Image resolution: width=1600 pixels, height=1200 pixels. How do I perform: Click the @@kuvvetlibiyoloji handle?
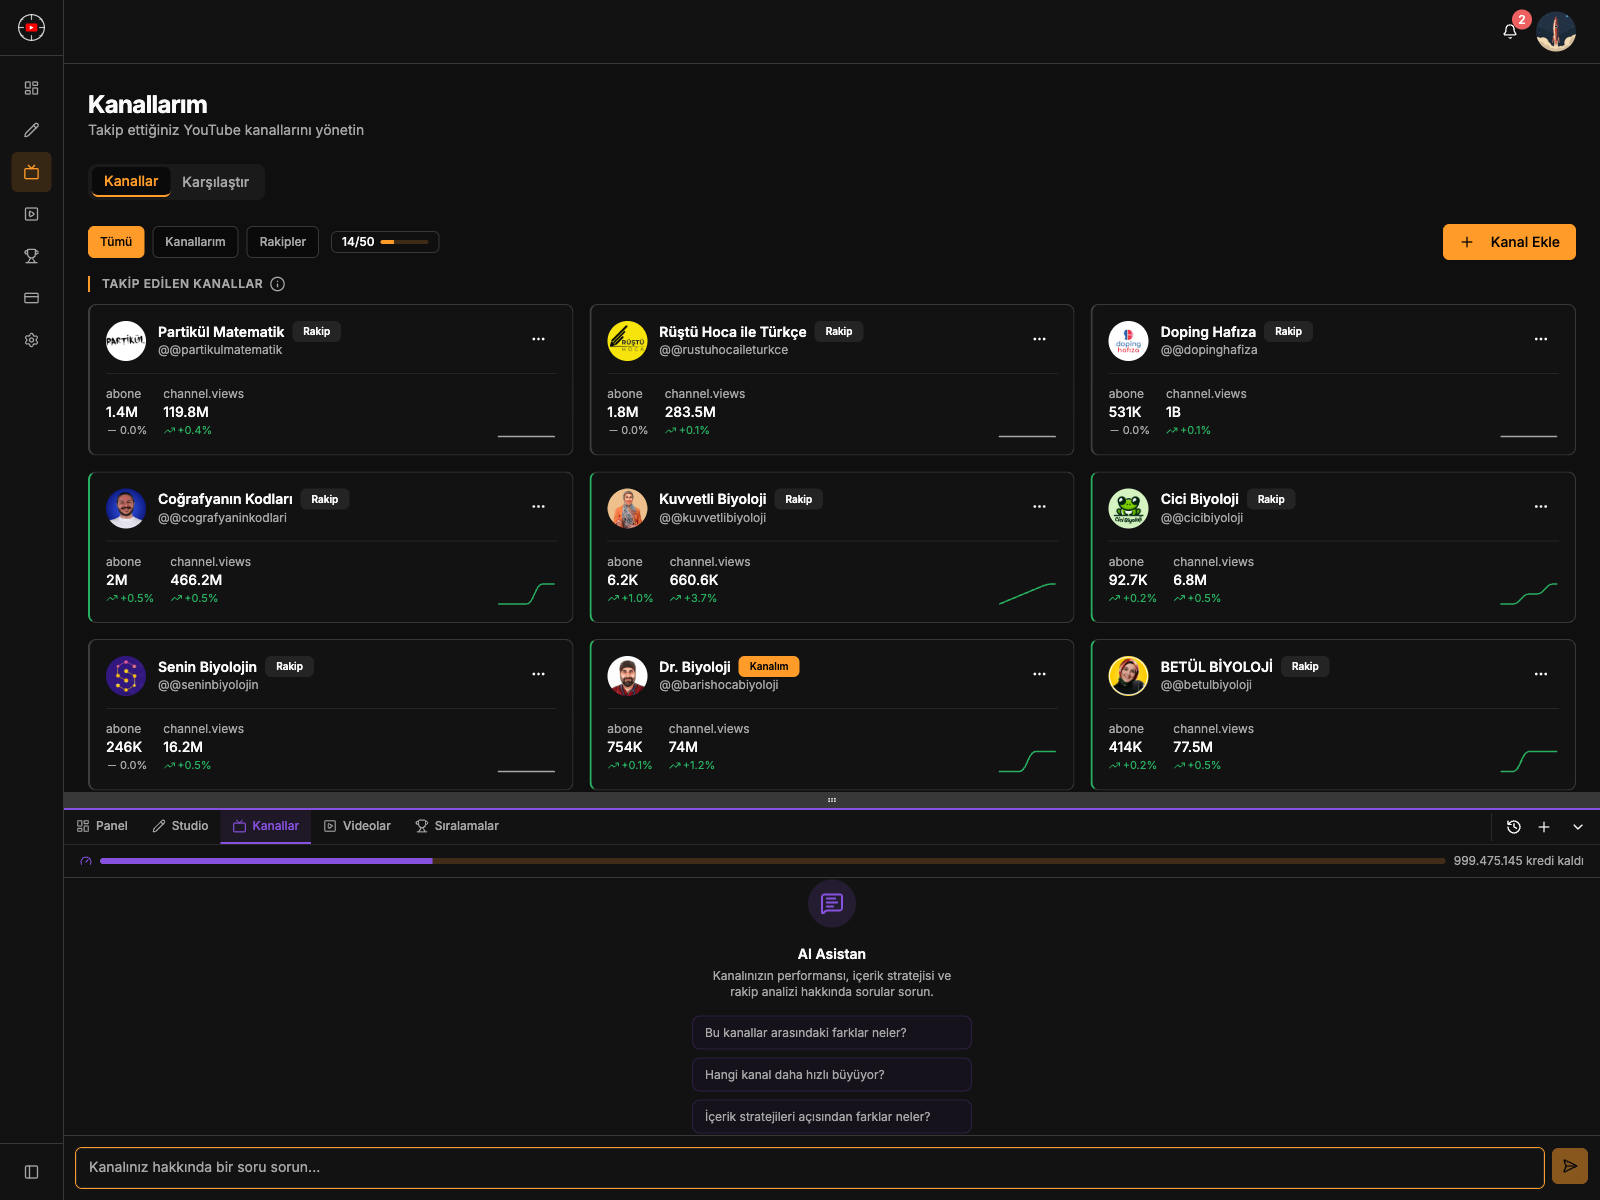(x=713, y=518)
